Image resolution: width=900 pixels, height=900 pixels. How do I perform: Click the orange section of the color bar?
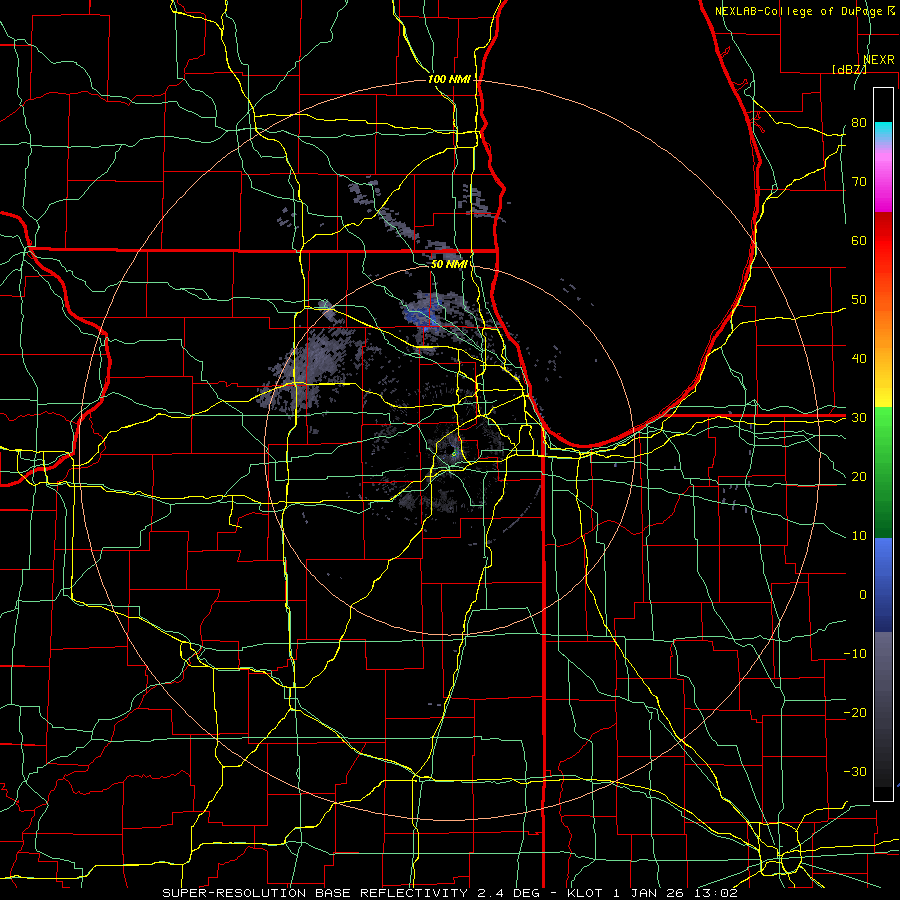883,327
